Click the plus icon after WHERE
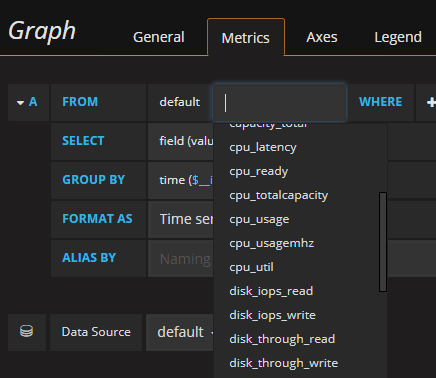 [x=431, y=102]
